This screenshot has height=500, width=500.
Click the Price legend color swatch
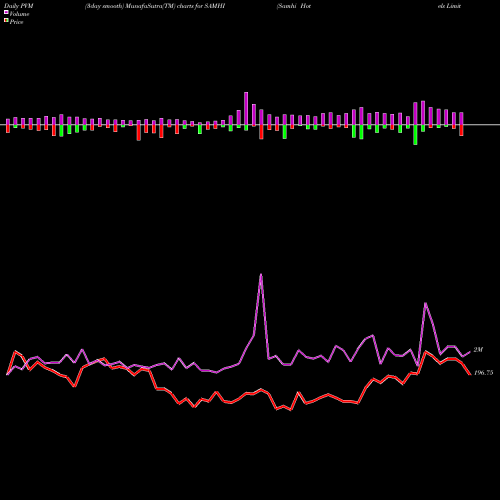coord(6,21)
